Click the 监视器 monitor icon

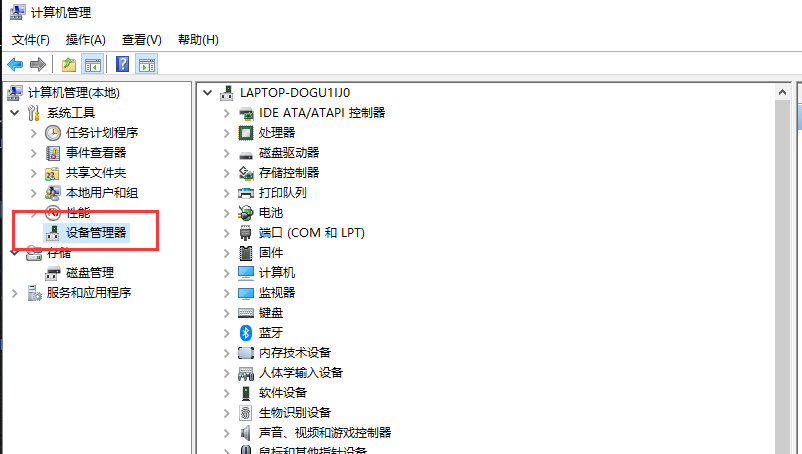pyautogui.click(x=246, y=293)
